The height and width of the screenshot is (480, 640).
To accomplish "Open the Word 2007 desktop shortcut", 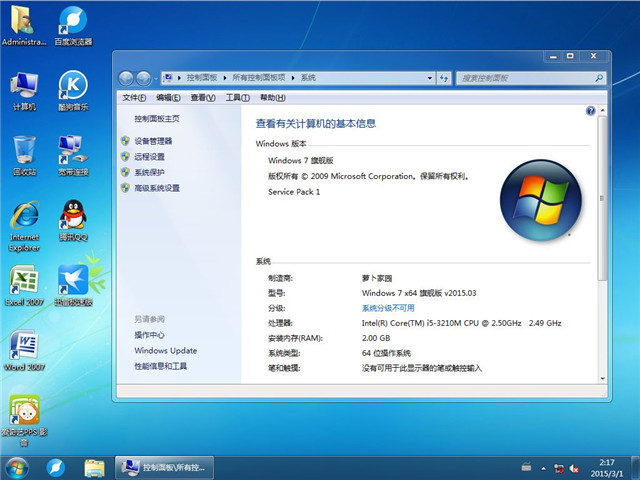I will tap(24, 350).
